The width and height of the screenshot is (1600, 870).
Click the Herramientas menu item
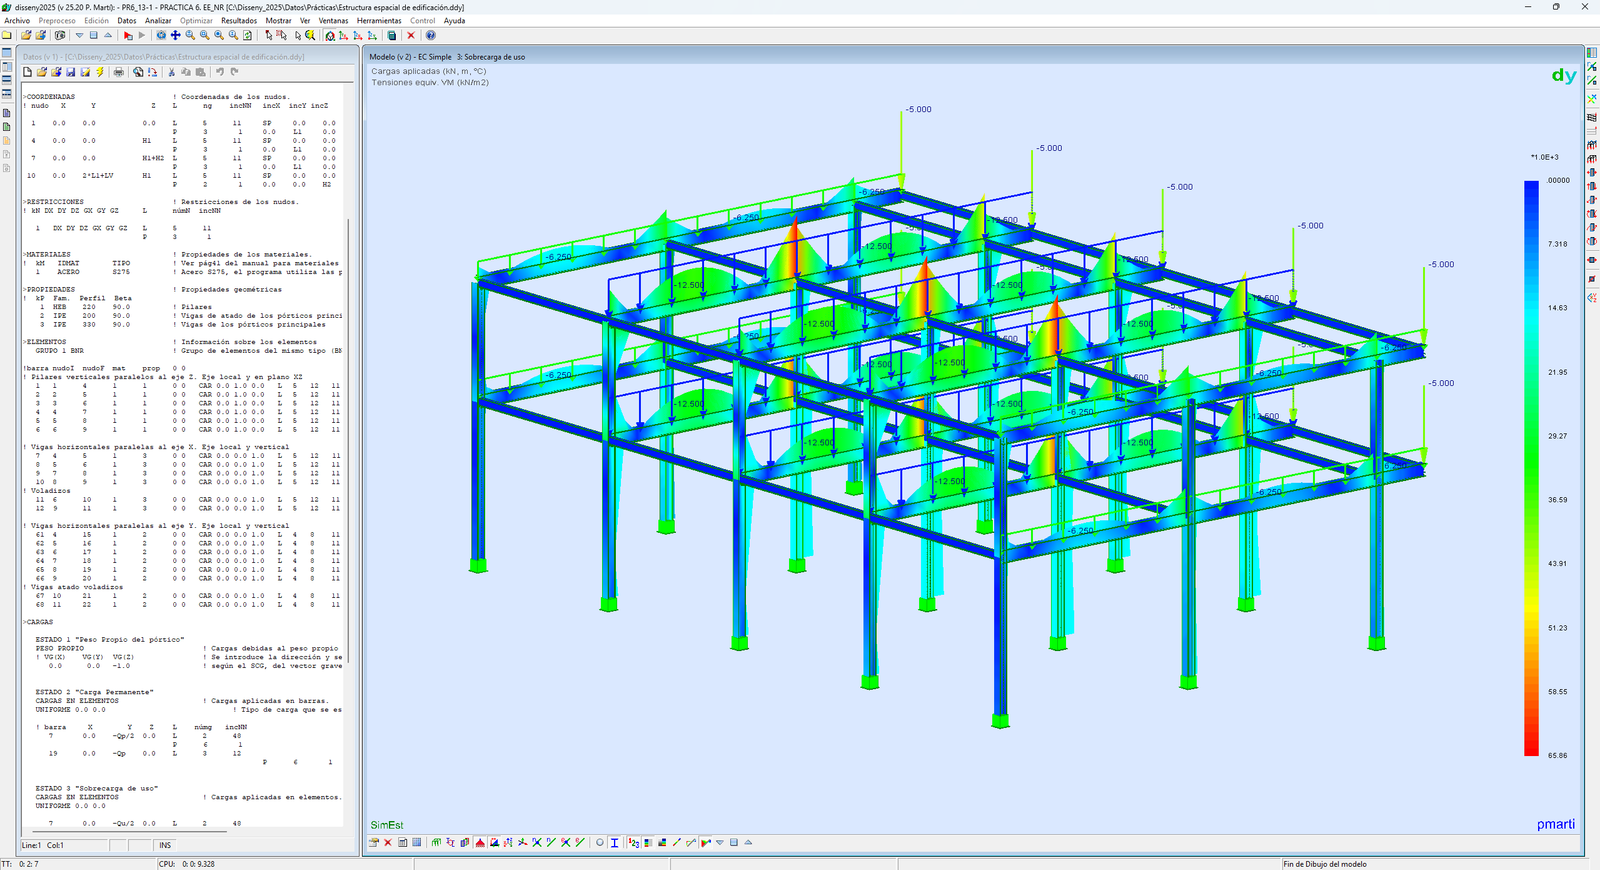click(x=379, y=20)
